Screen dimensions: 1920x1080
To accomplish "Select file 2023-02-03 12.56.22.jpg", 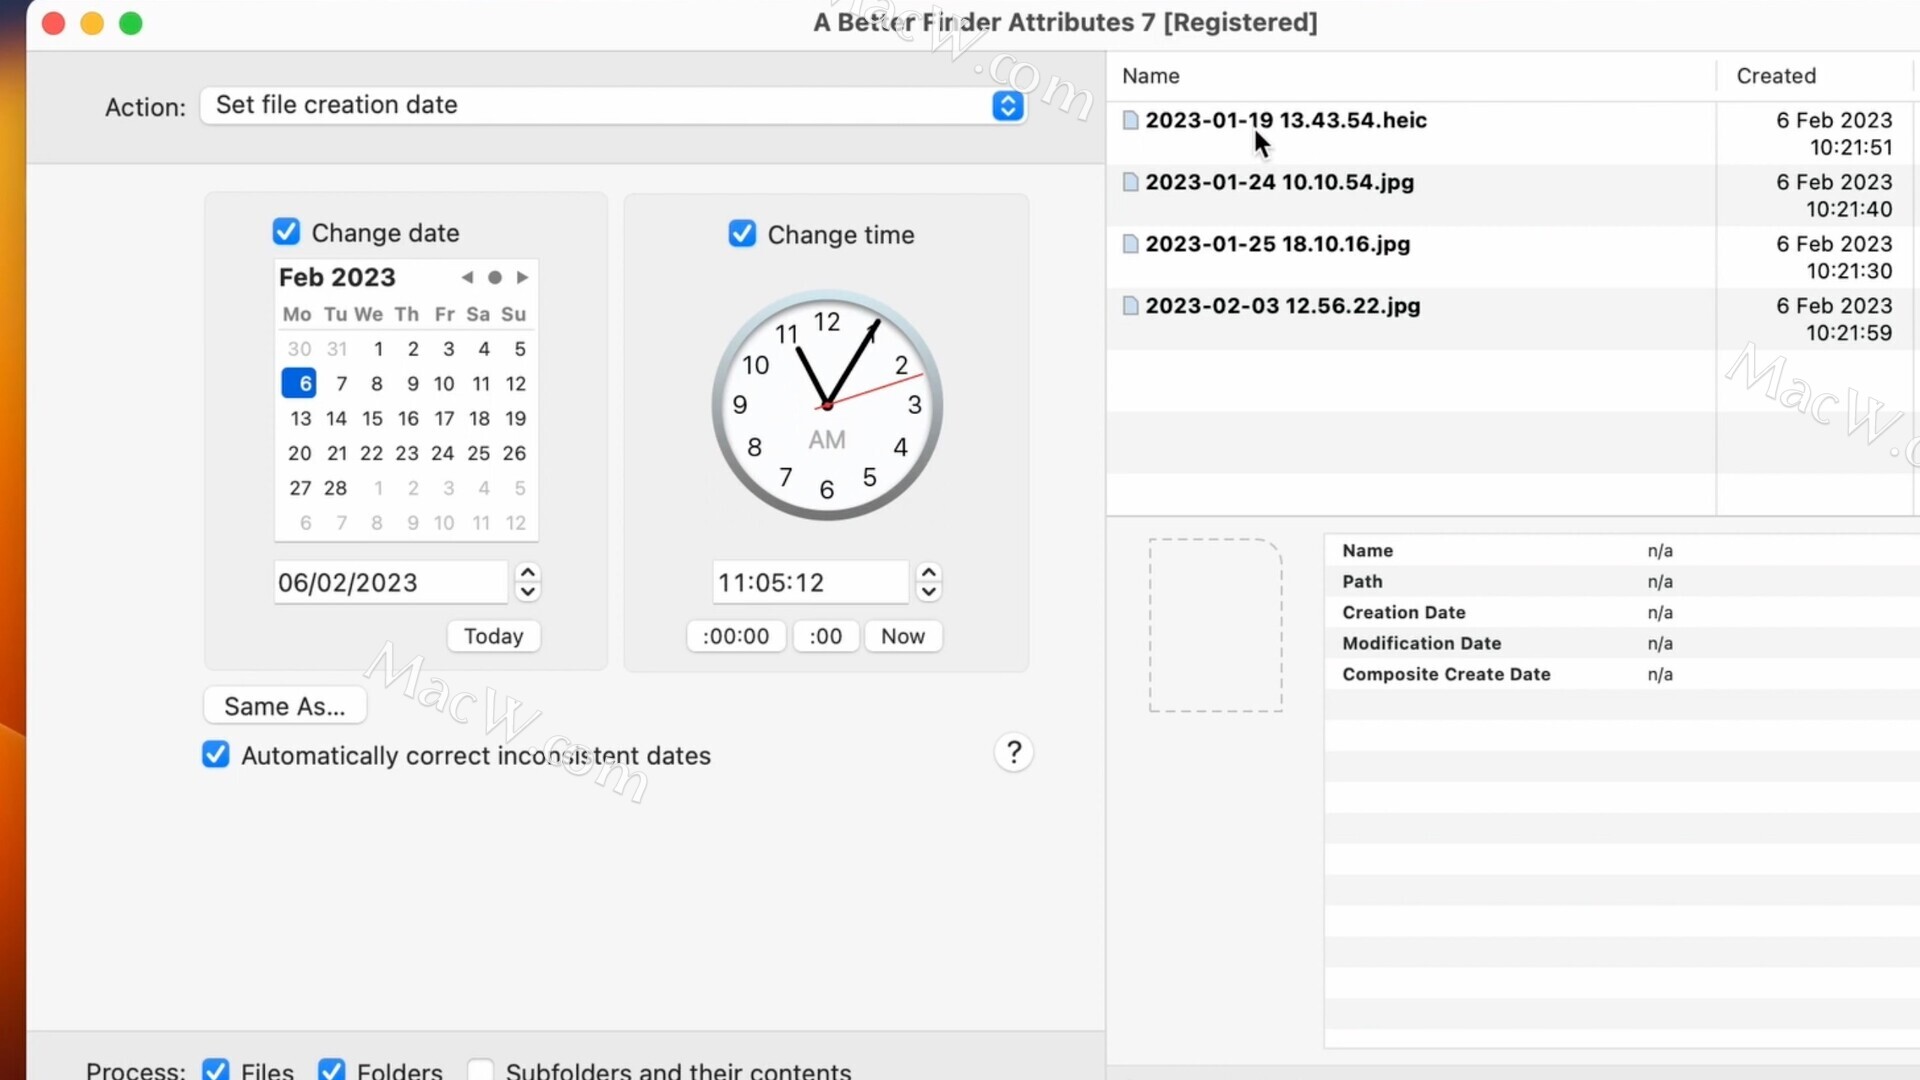I will point(1283,306).
